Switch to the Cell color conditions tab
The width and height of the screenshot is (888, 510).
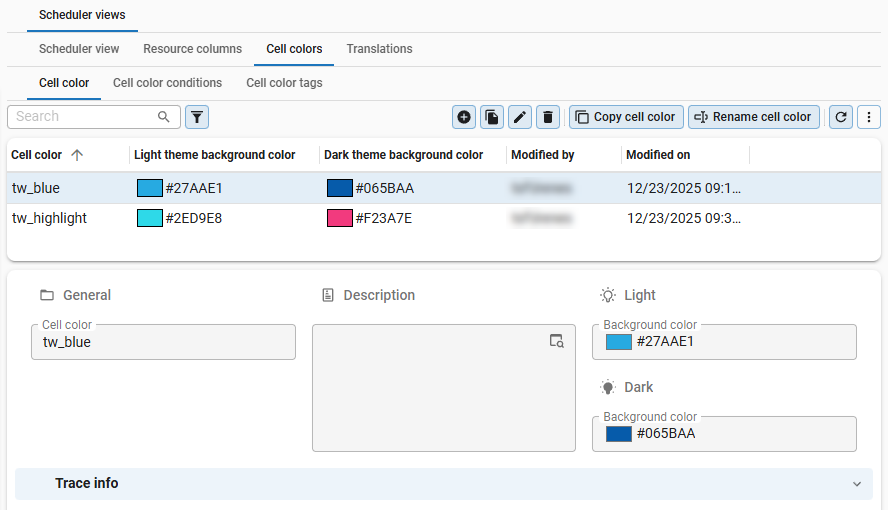[167, 83]
